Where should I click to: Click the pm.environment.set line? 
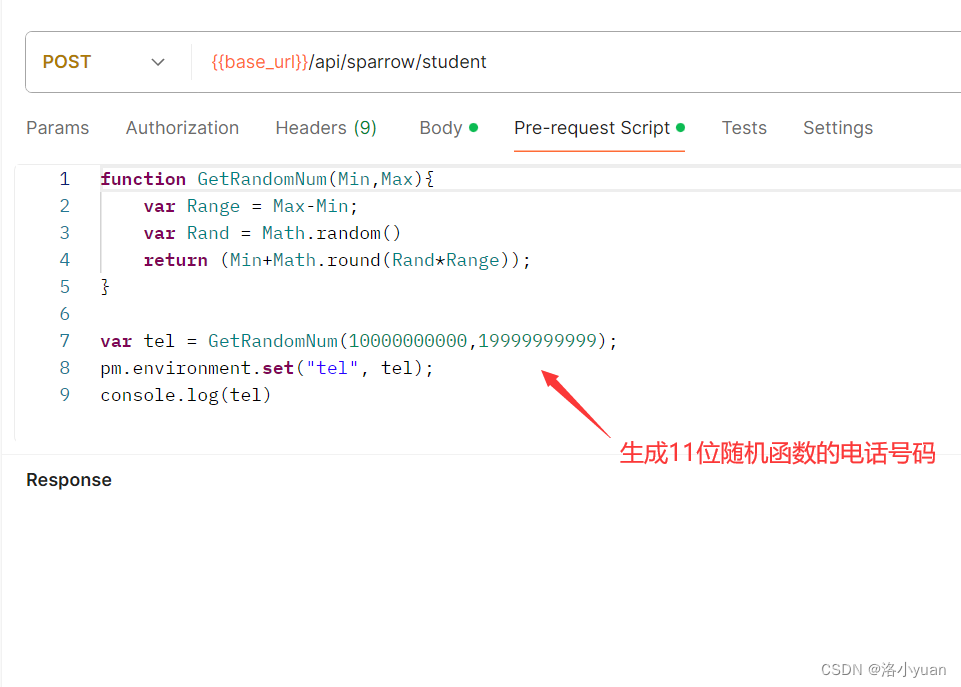[x=267, y=368]
